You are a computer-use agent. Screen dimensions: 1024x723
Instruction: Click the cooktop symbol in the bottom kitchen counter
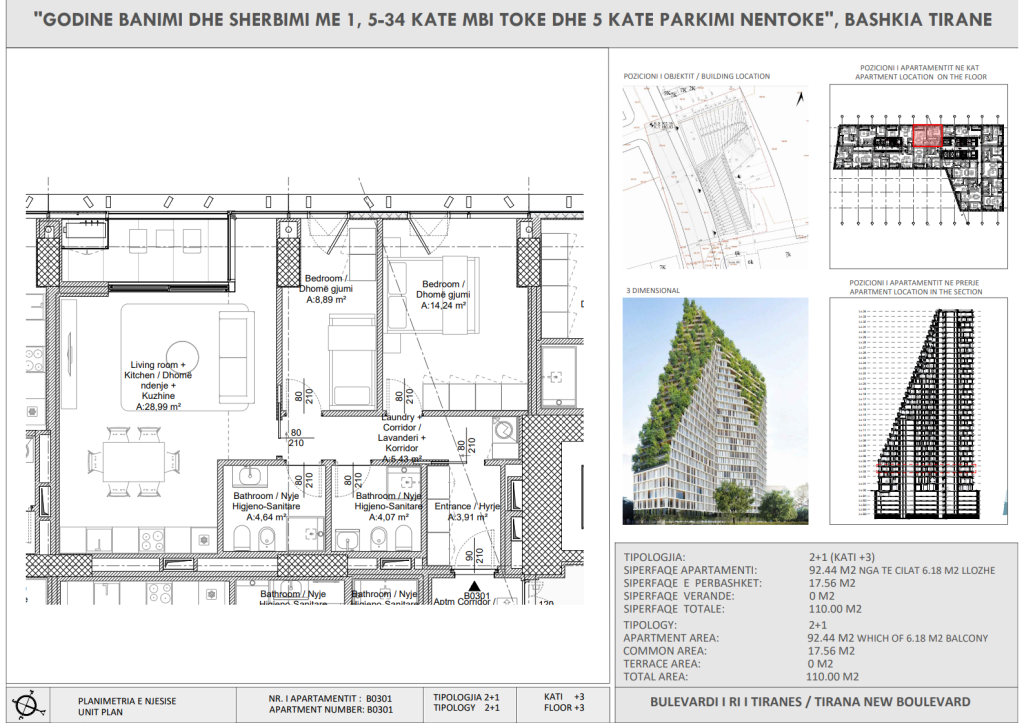click(152, 540)
